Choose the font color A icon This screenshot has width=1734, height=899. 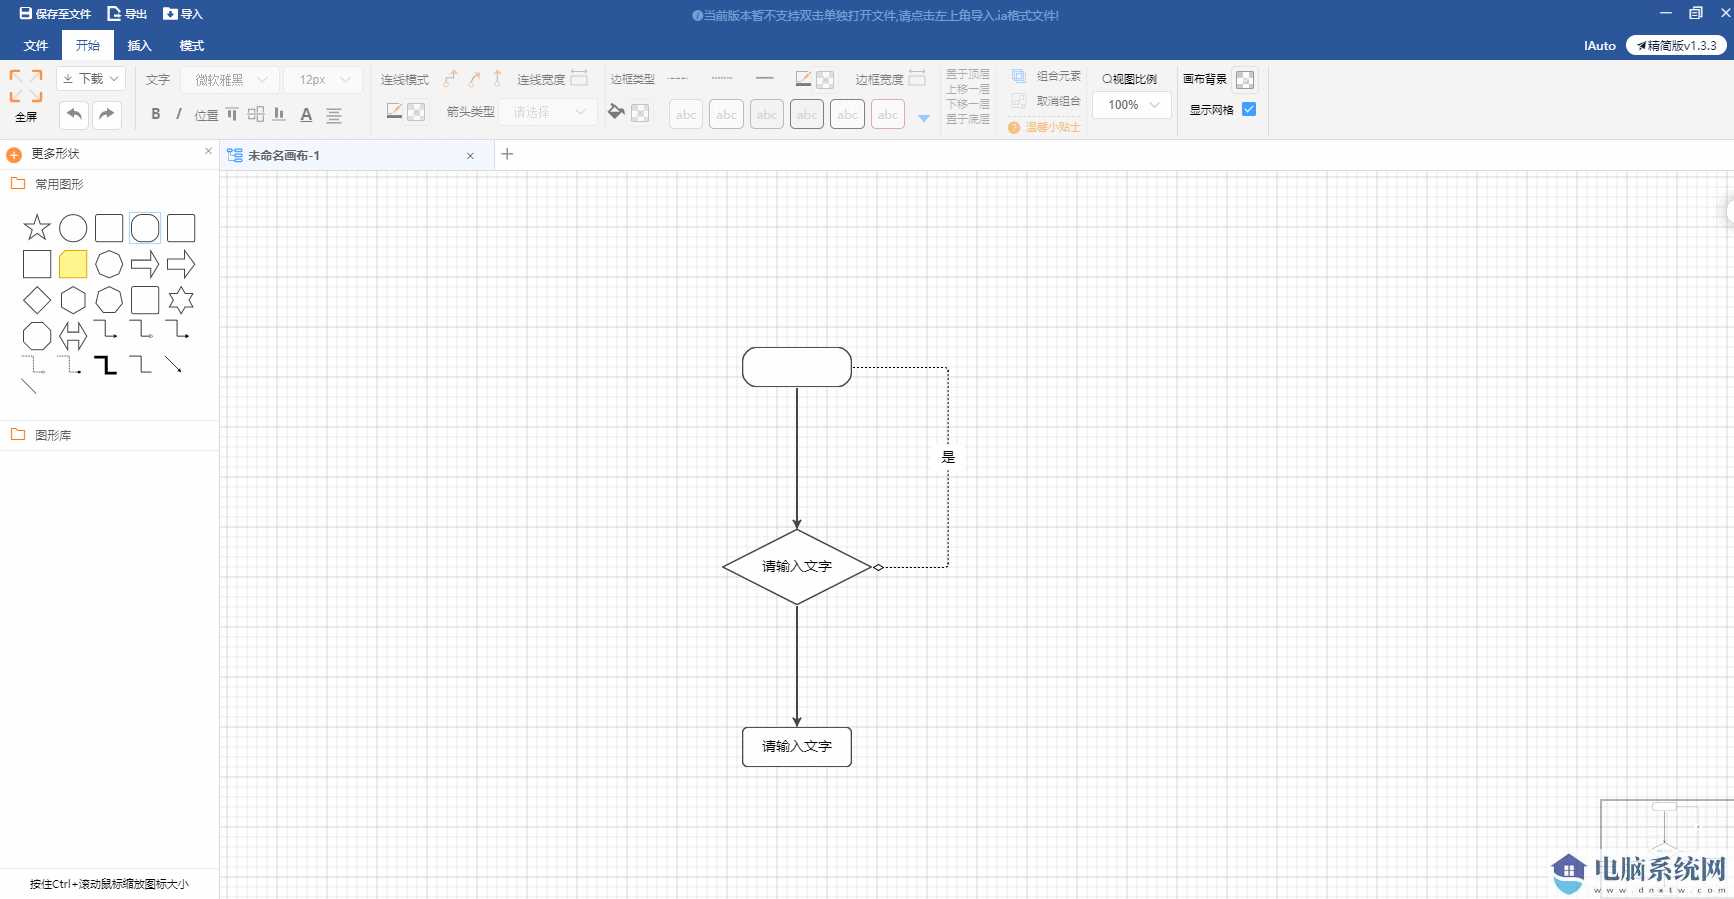pyautogui.click(x=306, y=115)
